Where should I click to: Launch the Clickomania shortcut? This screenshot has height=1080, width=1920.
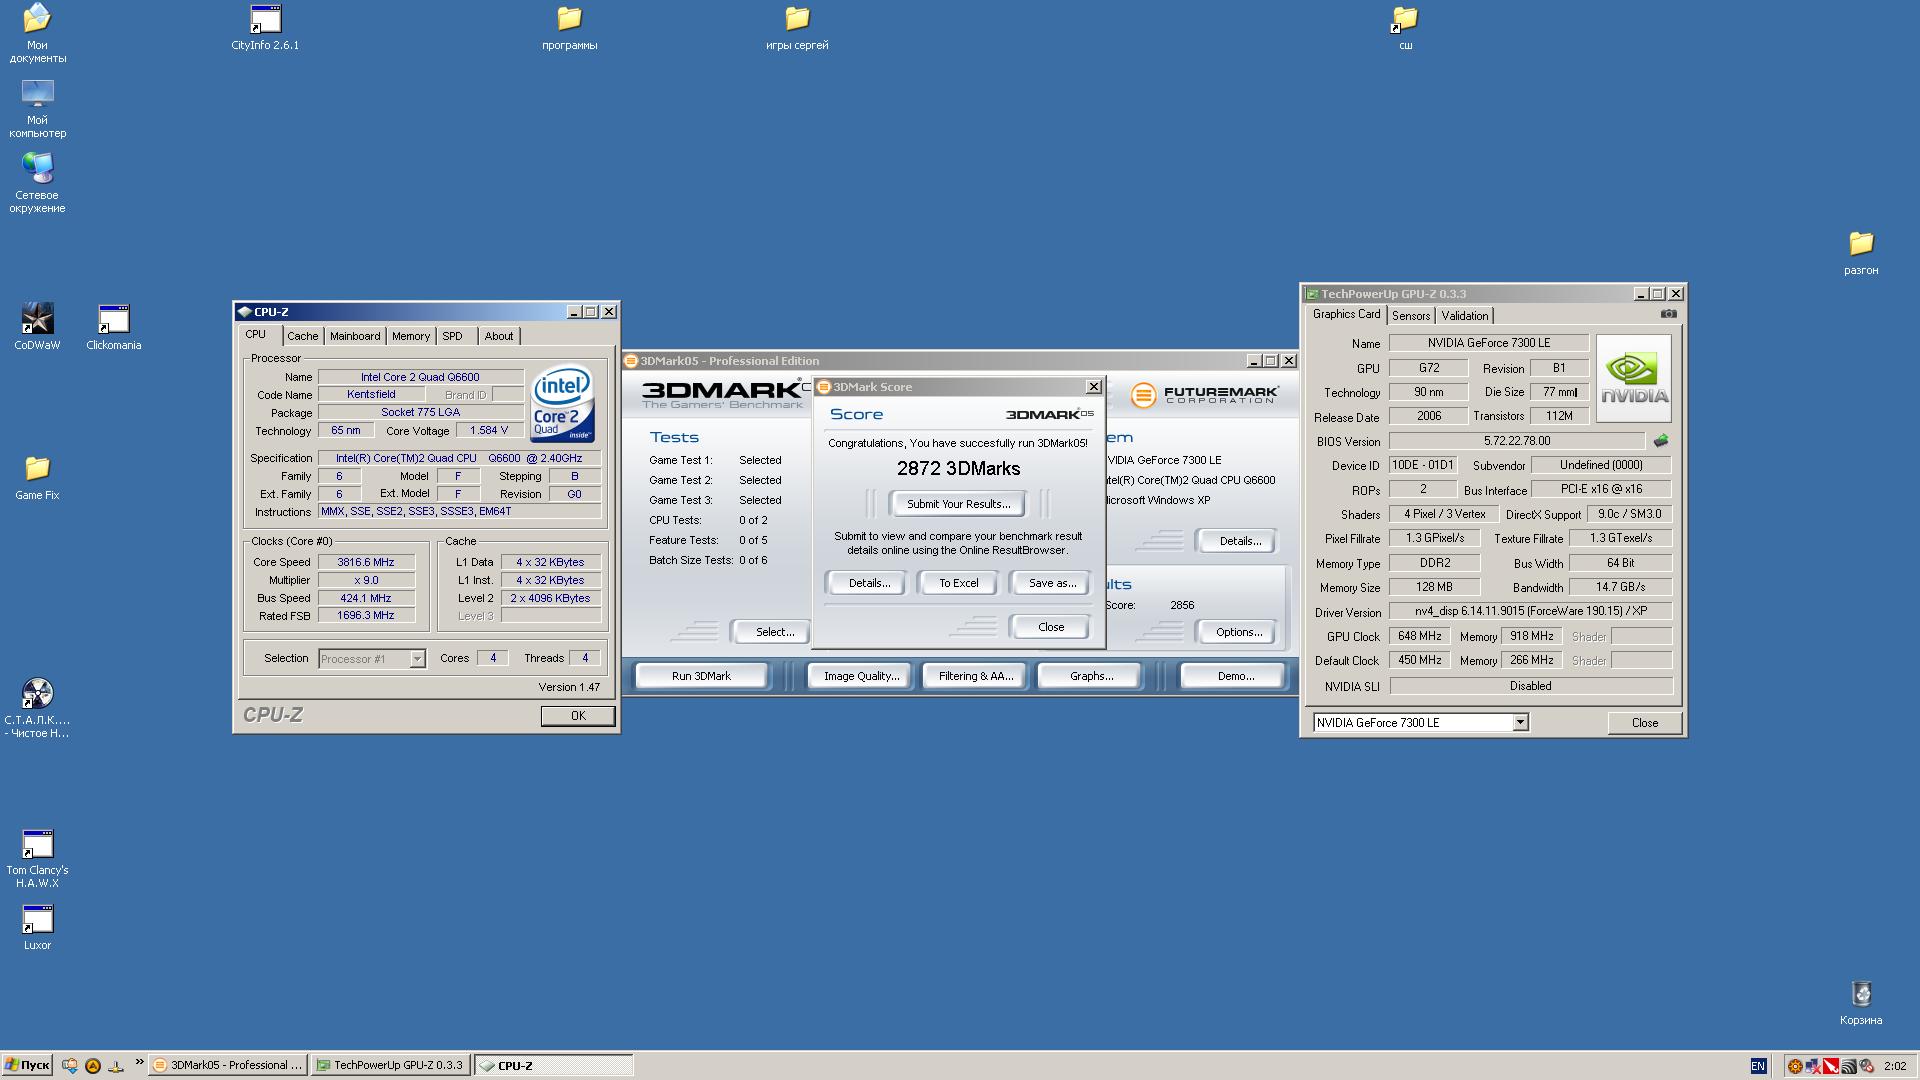pos(114,327)
